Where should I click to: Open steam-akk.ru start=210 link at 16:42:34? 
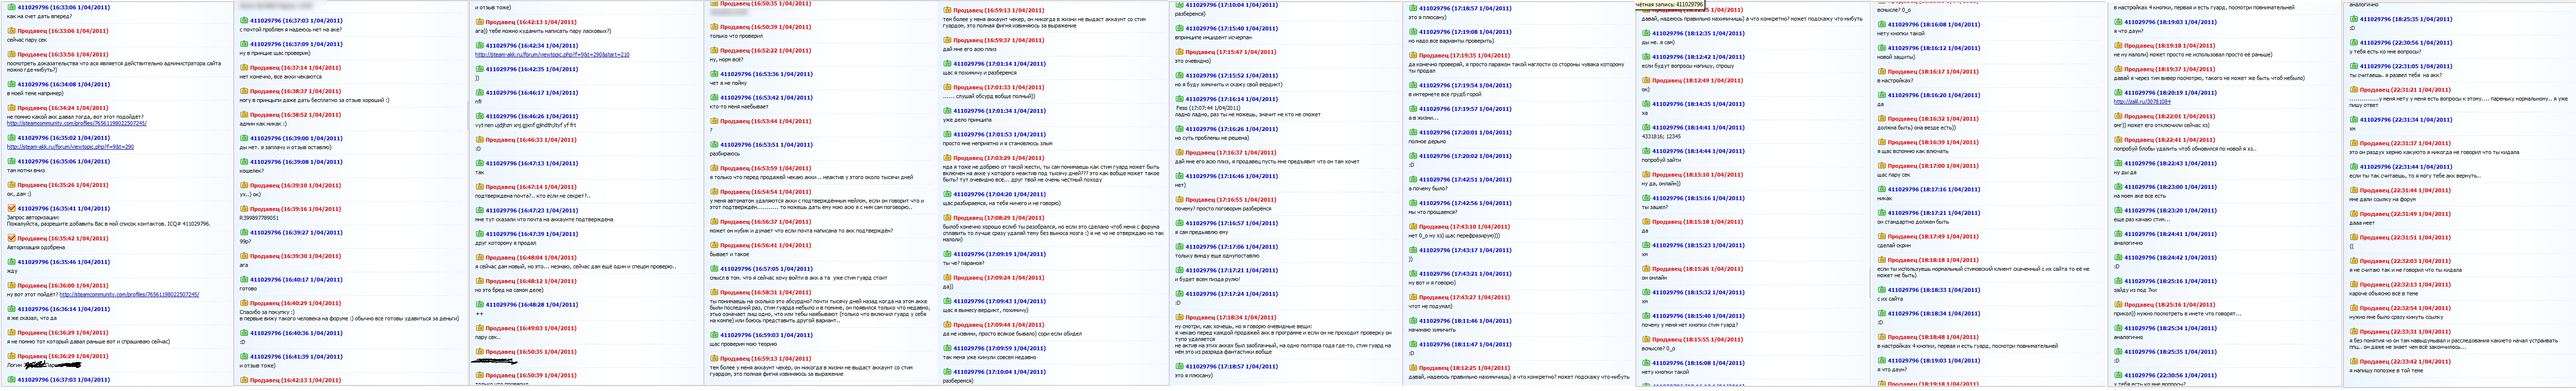(552, 54)
